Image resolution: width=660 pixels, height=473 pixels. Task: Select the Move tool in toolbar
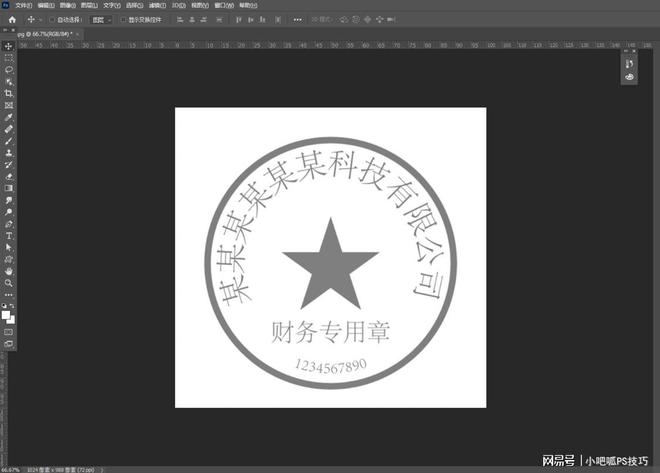(x=9, y=47)
